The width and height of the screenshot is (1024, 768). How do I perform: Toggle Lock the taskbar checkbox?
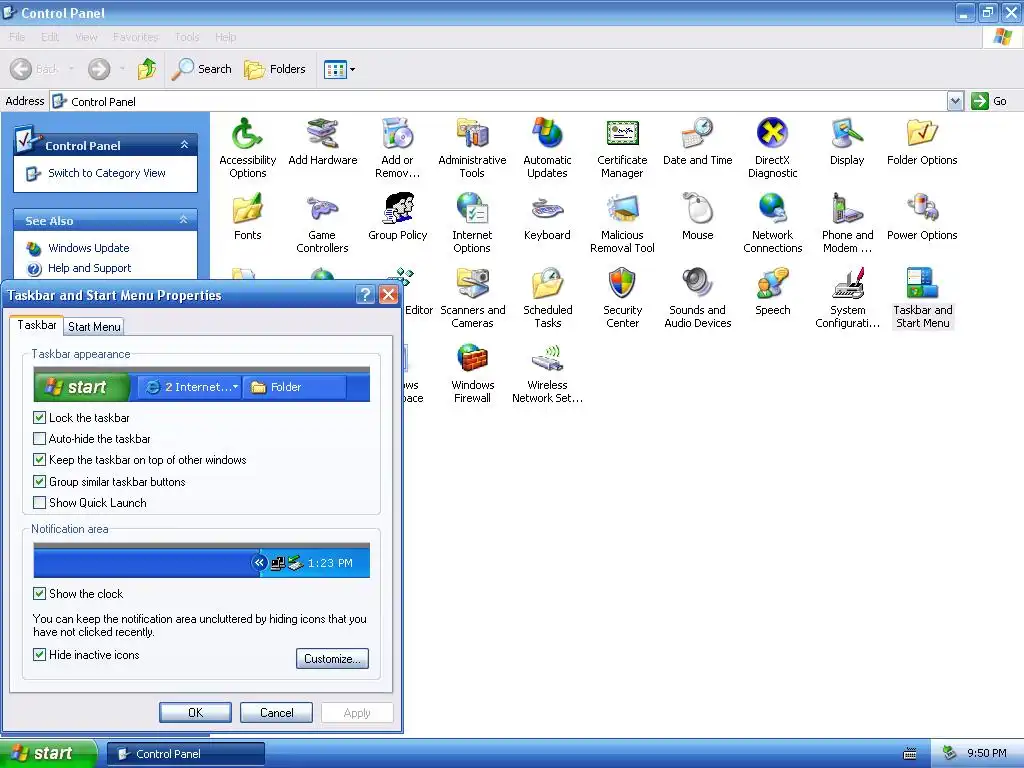(39, 418)
